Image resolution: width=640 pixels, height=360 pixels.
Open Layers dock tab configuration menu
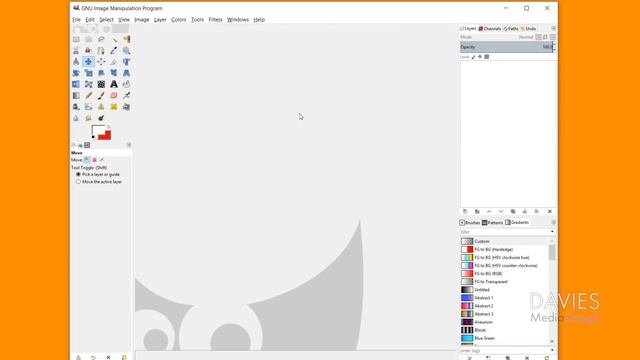tap(553, 28)
